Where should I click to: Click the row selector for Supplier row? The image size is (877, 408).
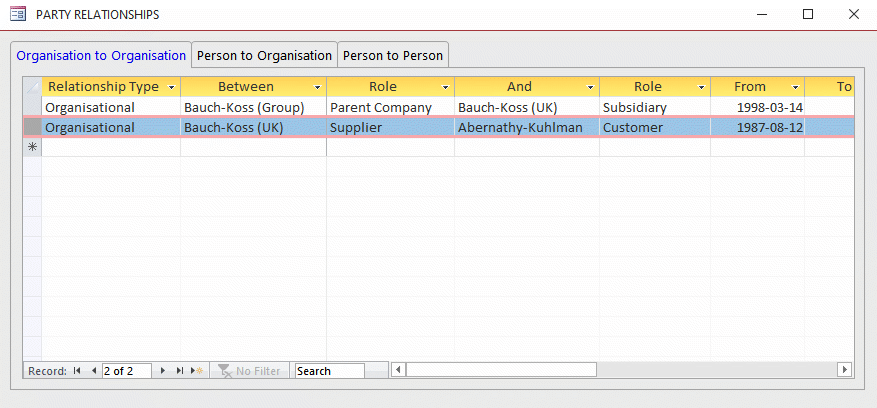(32, 127)
